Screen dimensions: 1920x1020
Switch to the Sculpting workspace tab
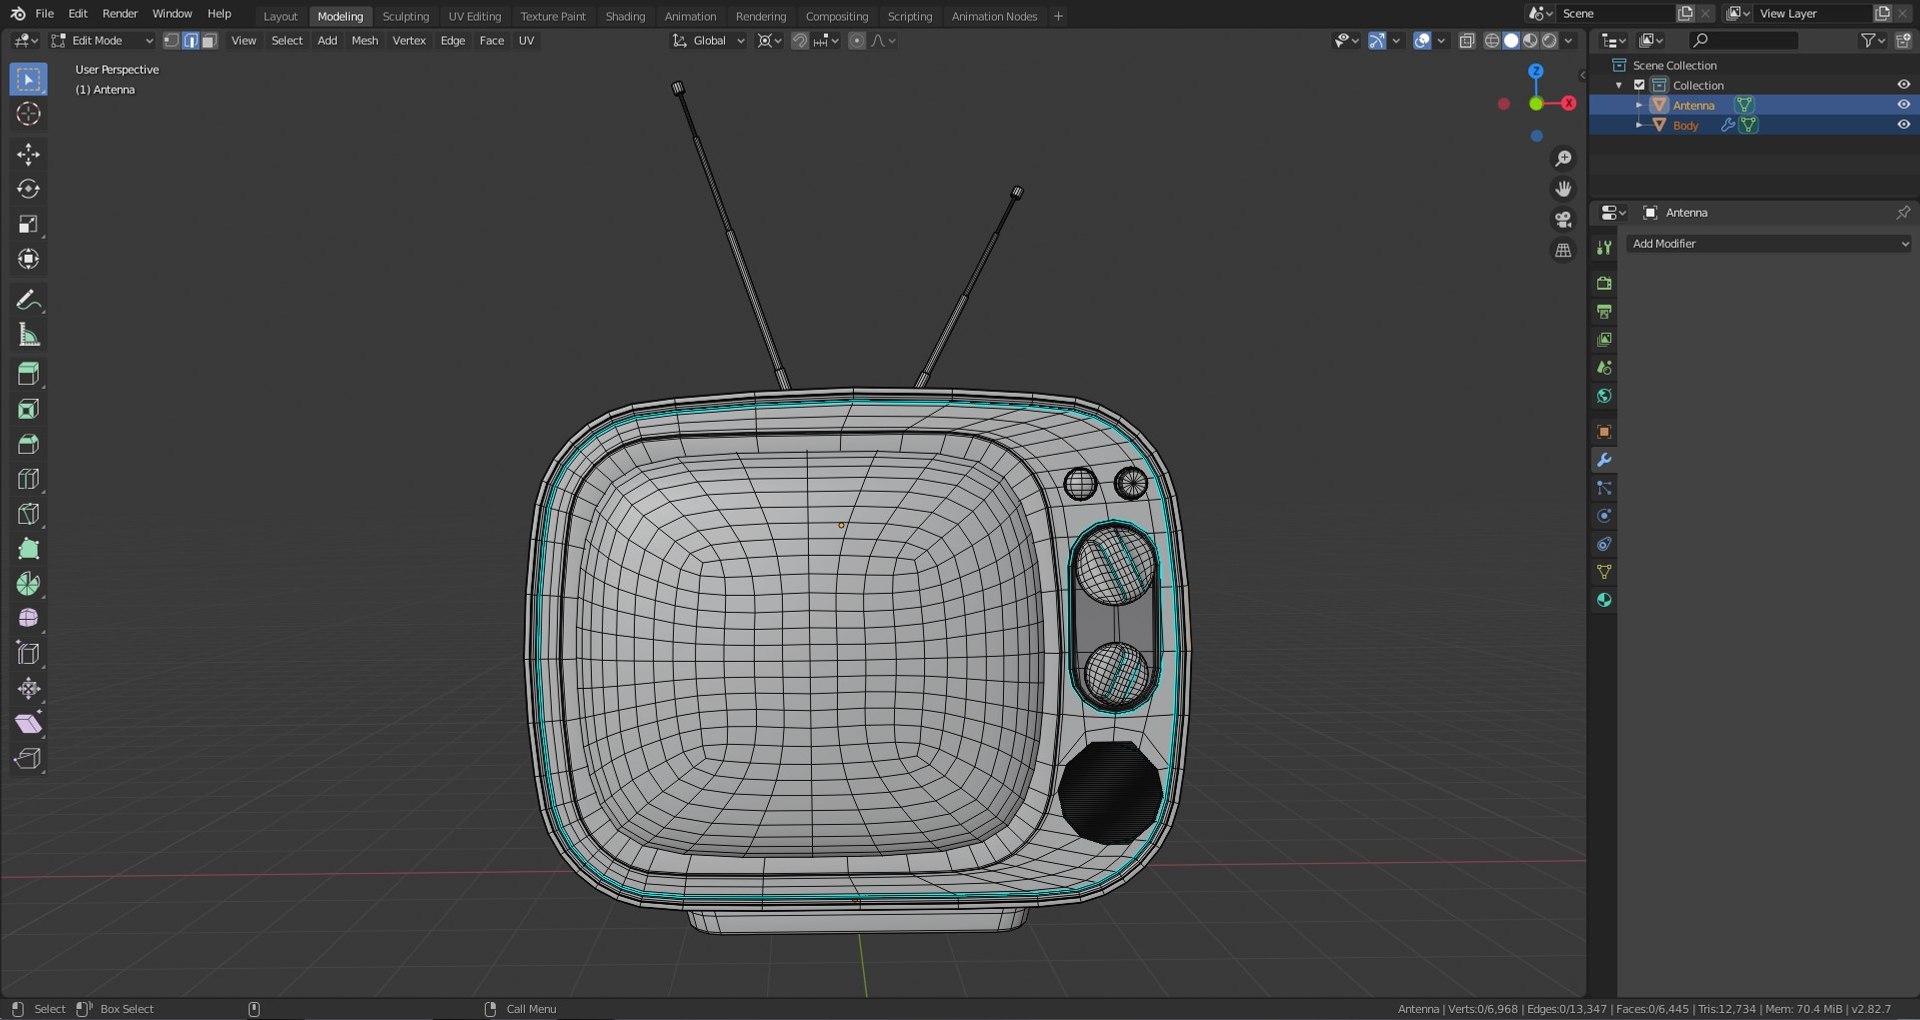(x=405, y=16)
